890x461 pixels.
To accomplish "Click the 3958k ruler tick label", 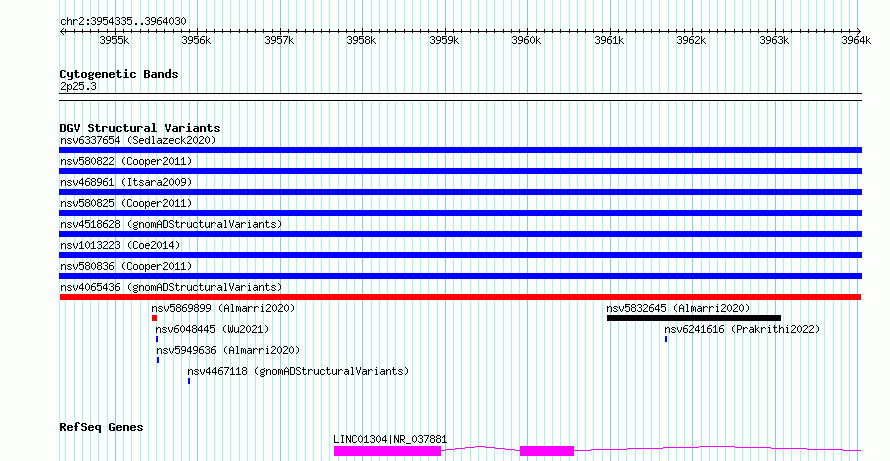I will click(x=362, y=40).
